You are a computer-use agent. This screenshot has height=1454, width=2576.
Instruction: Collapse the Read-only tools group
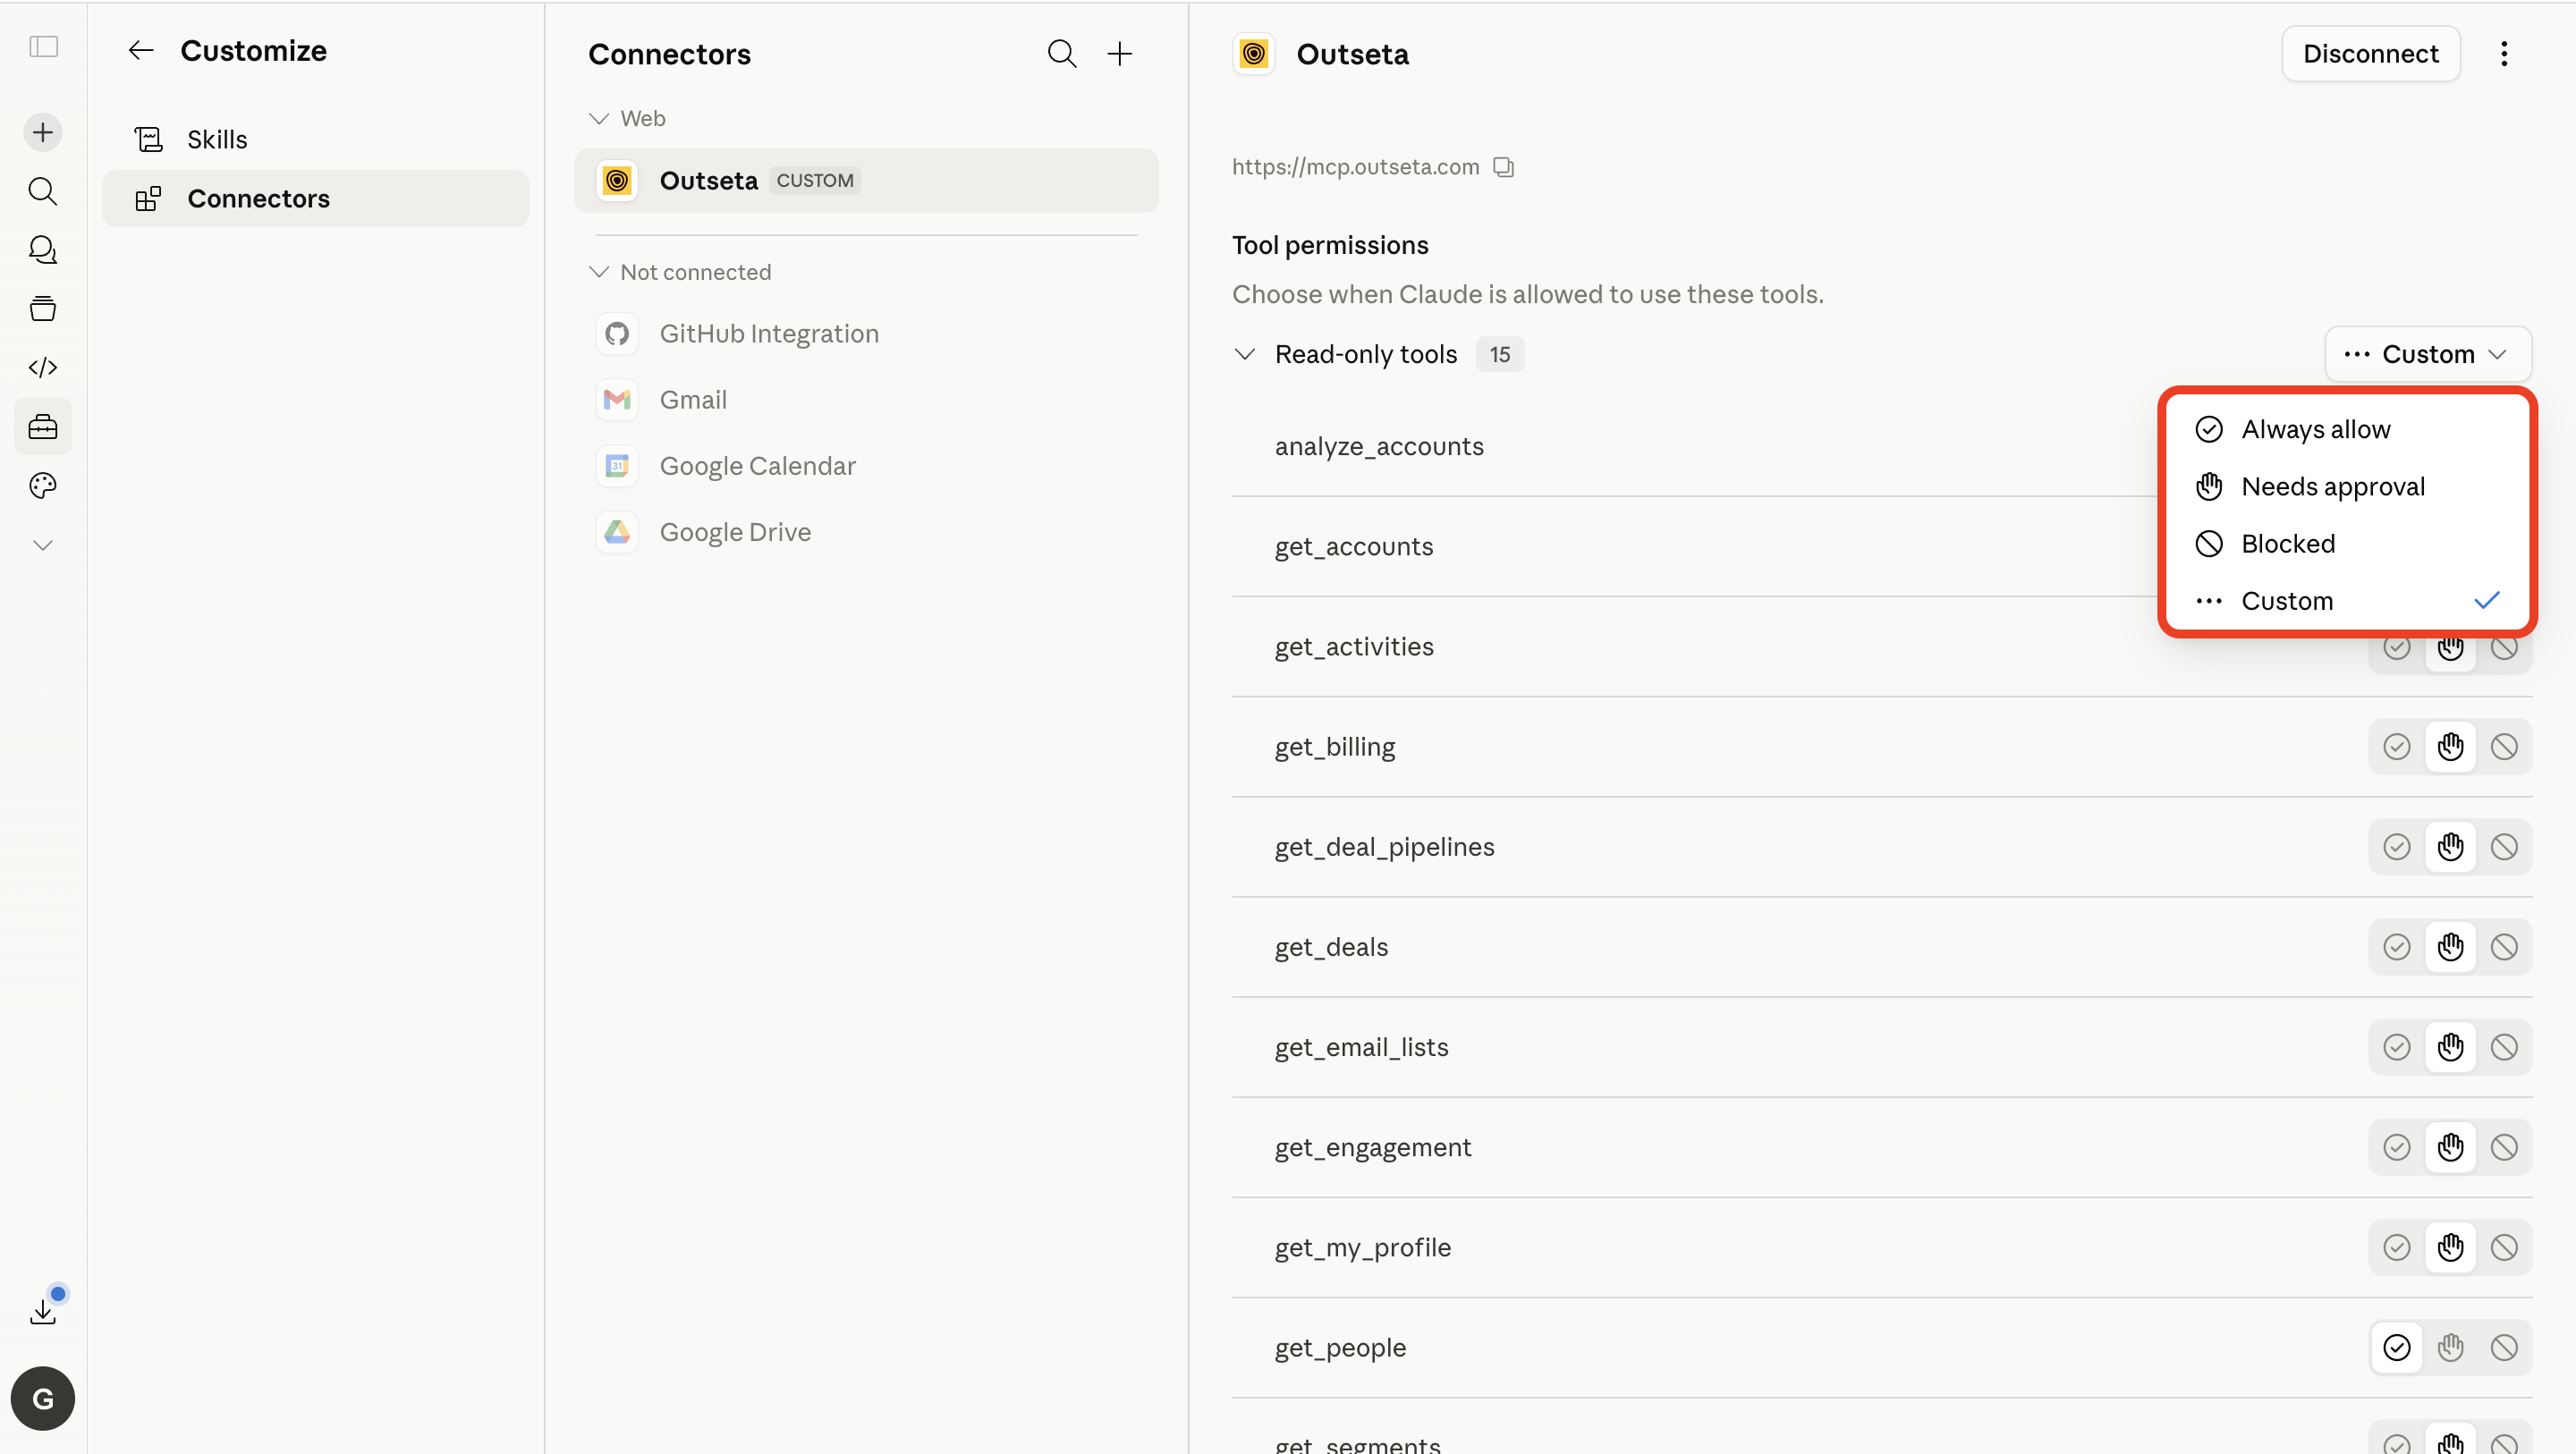(1245, 354)
